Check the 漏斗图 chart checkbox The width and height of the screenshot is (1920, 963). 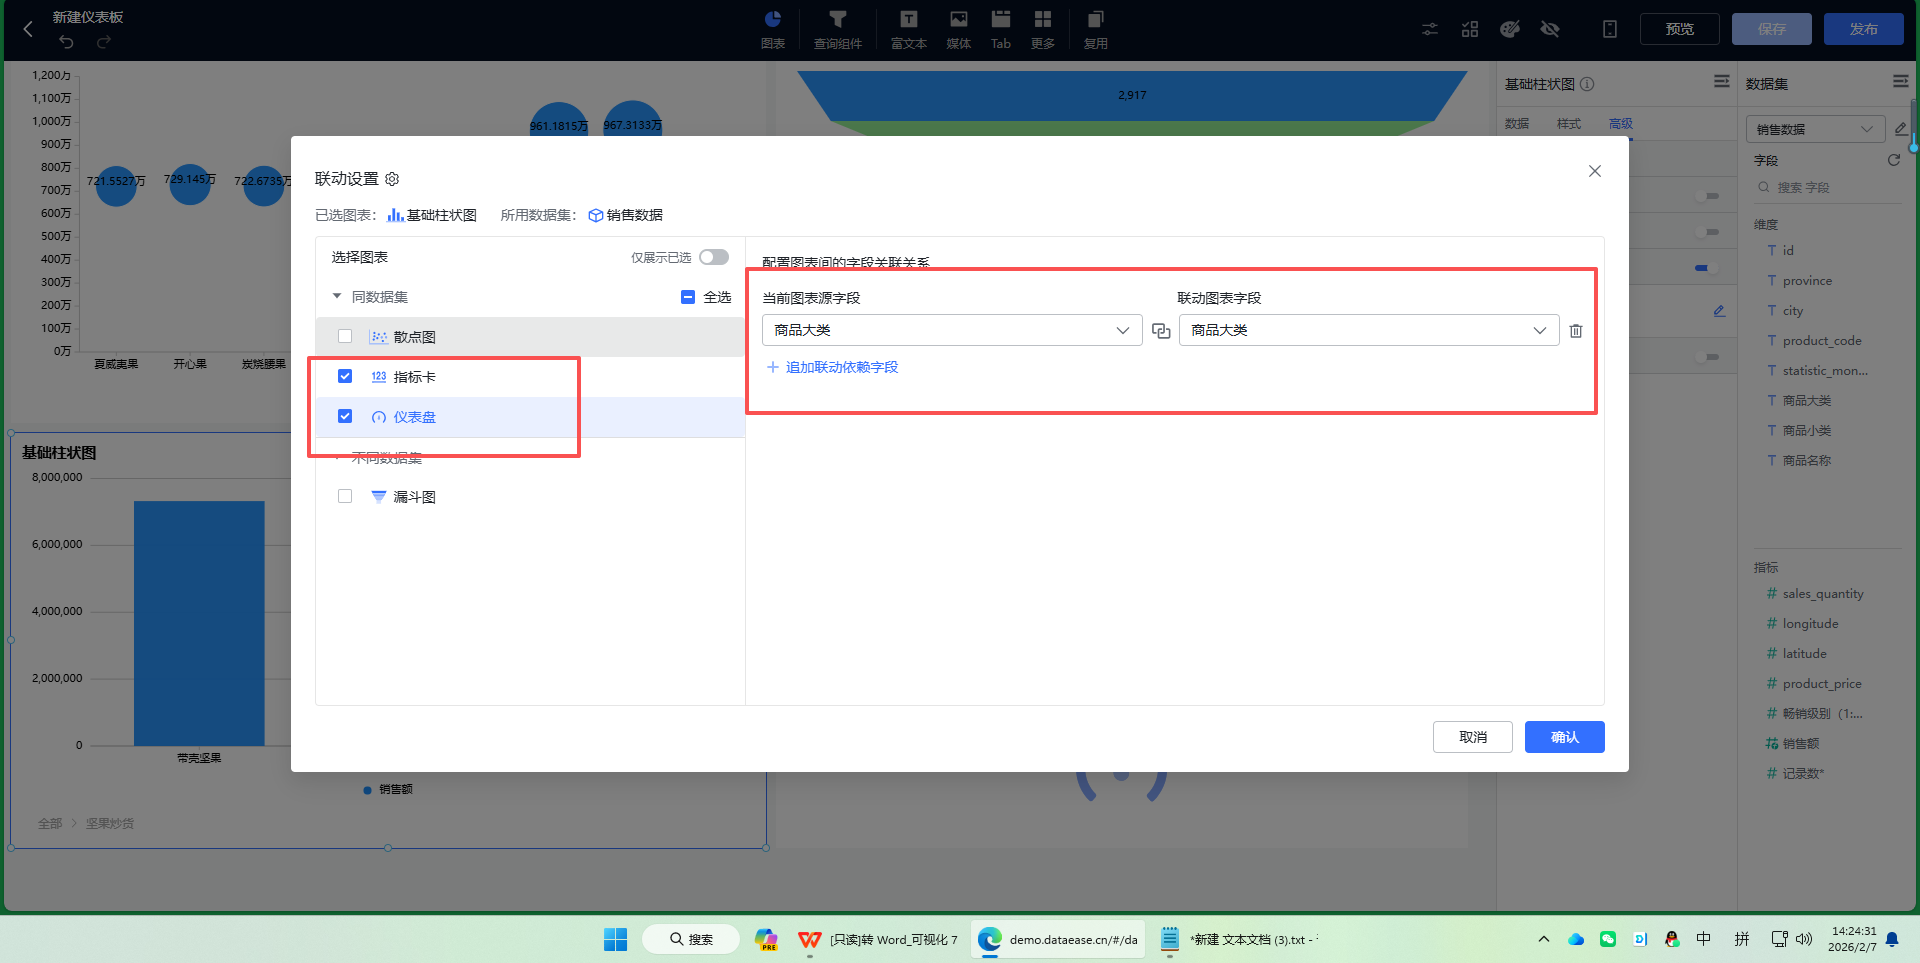(345, 496)
